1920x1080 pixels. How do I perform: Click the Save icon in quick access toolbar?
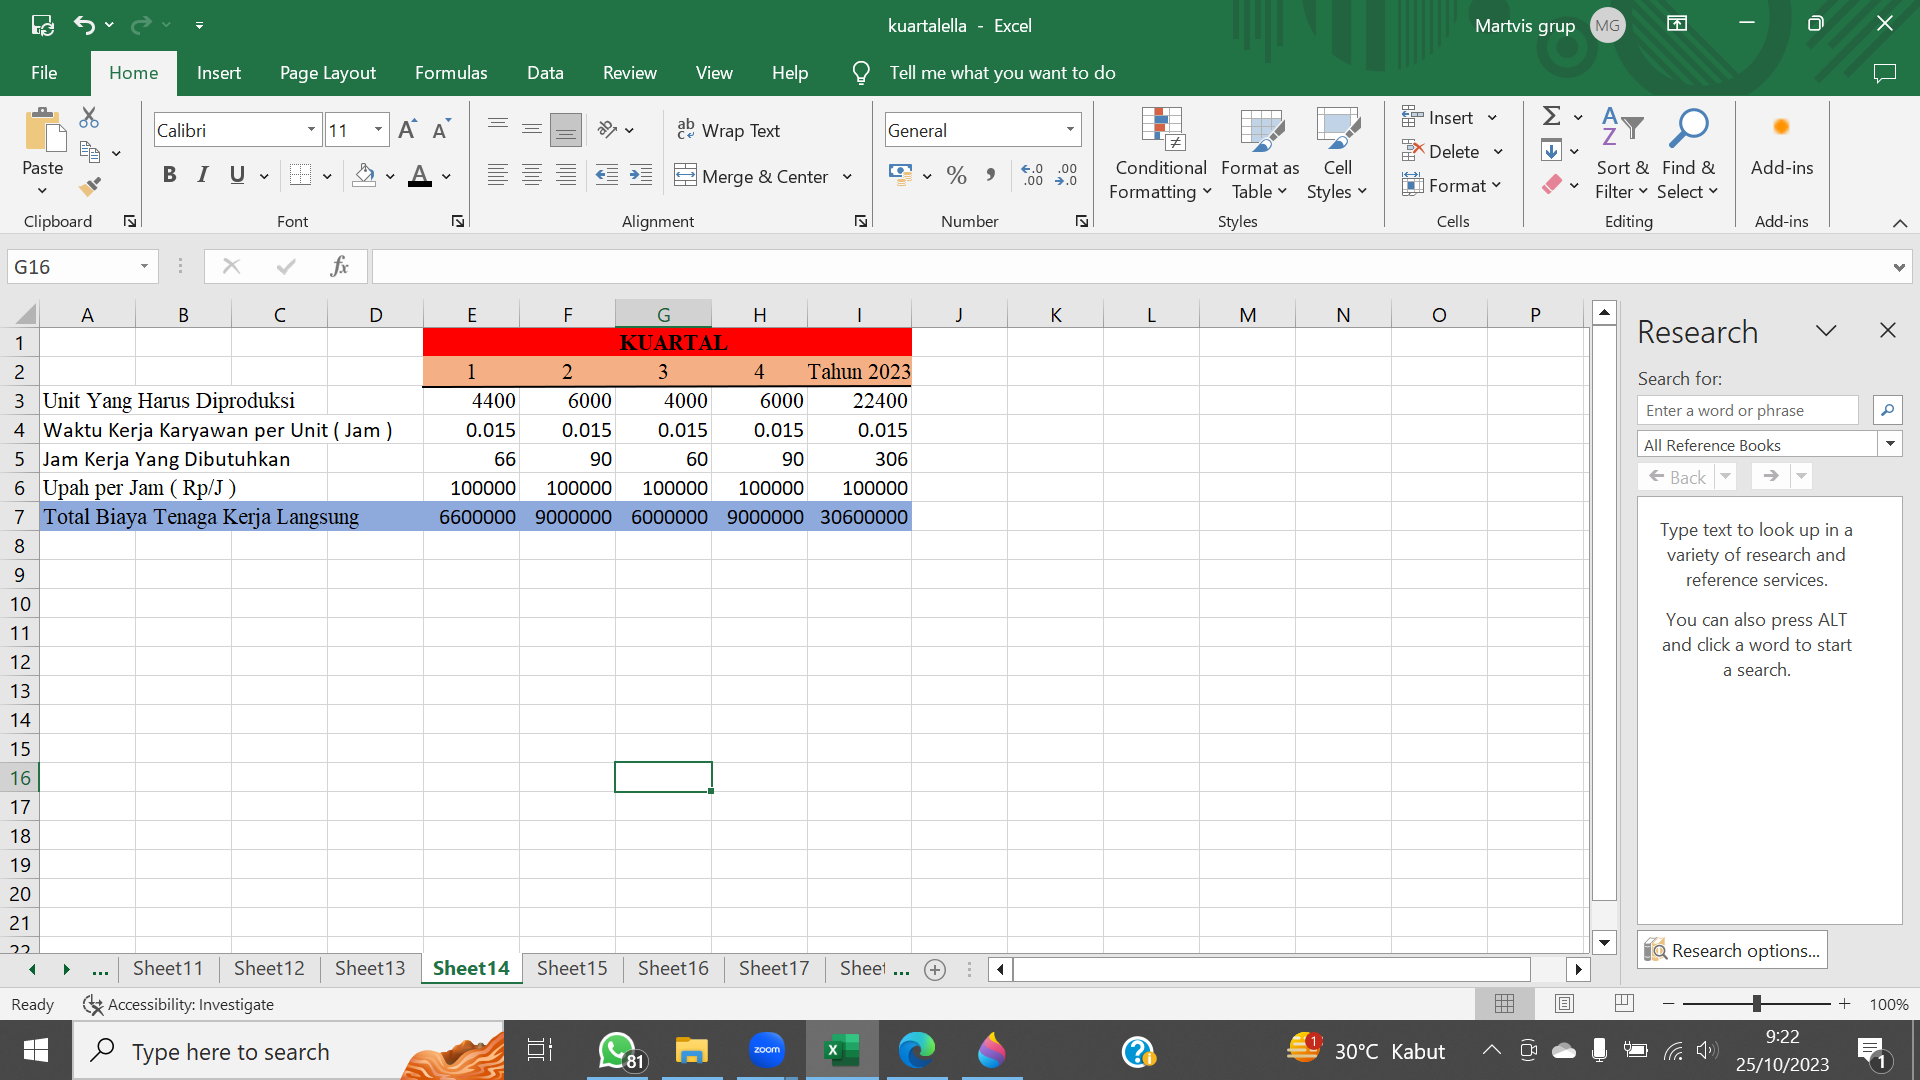click(42, 25)
